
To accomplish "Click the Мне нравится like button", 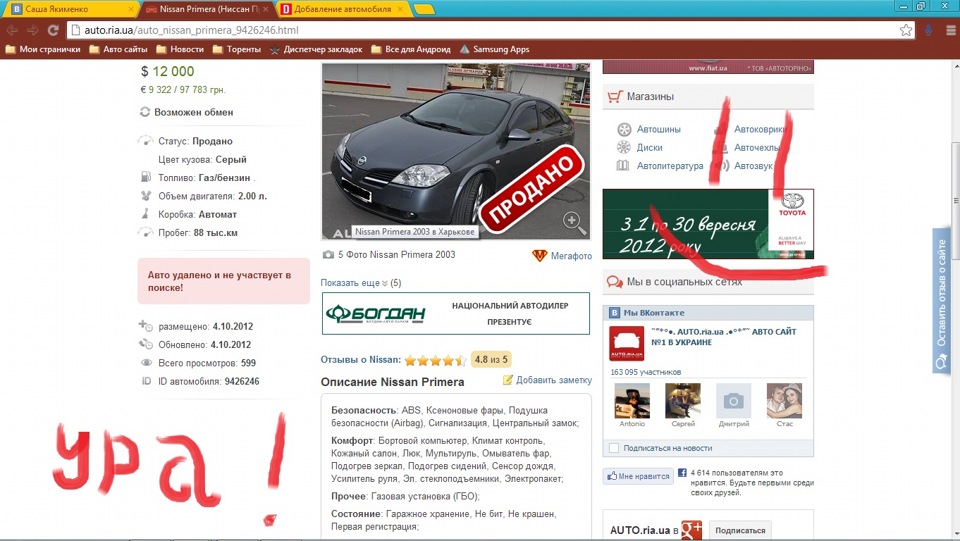I will [638, 476].
